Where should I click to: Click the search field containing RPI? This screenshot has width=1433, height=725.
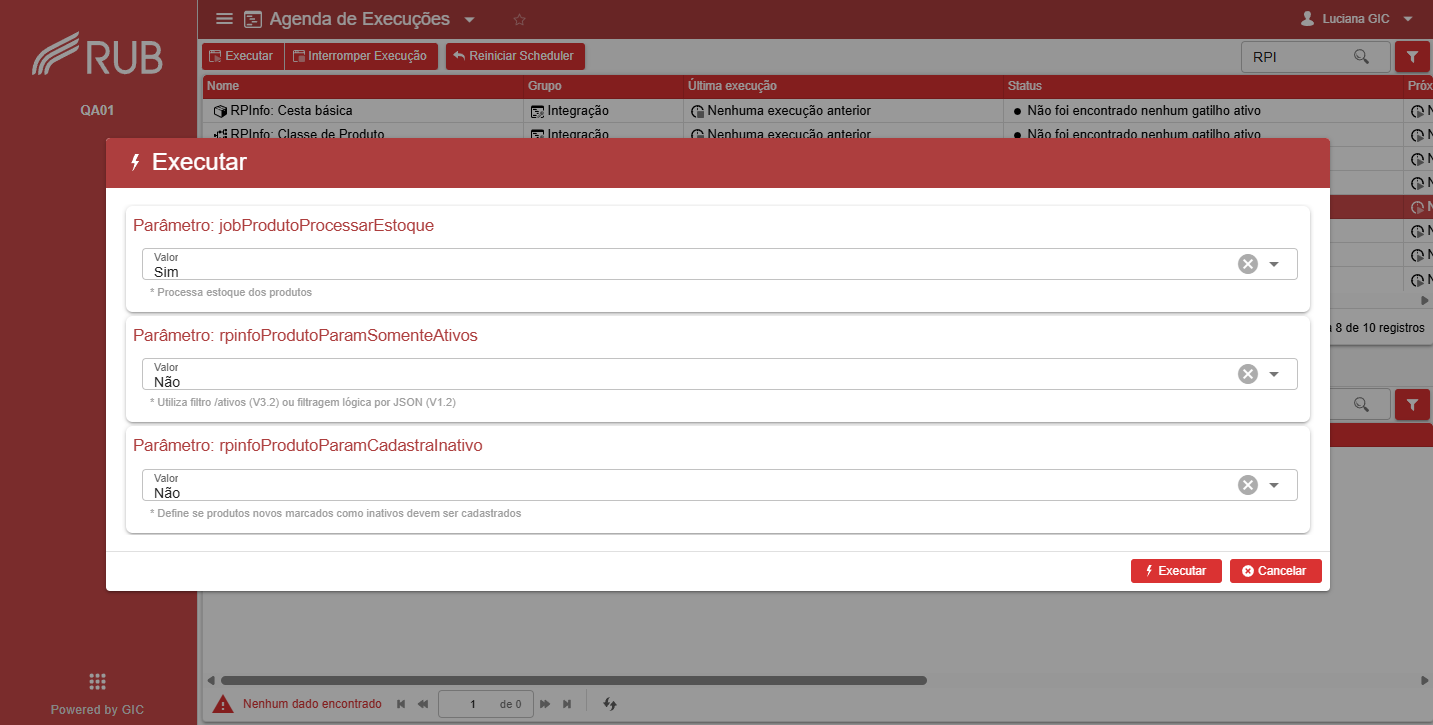[1315, 57]
